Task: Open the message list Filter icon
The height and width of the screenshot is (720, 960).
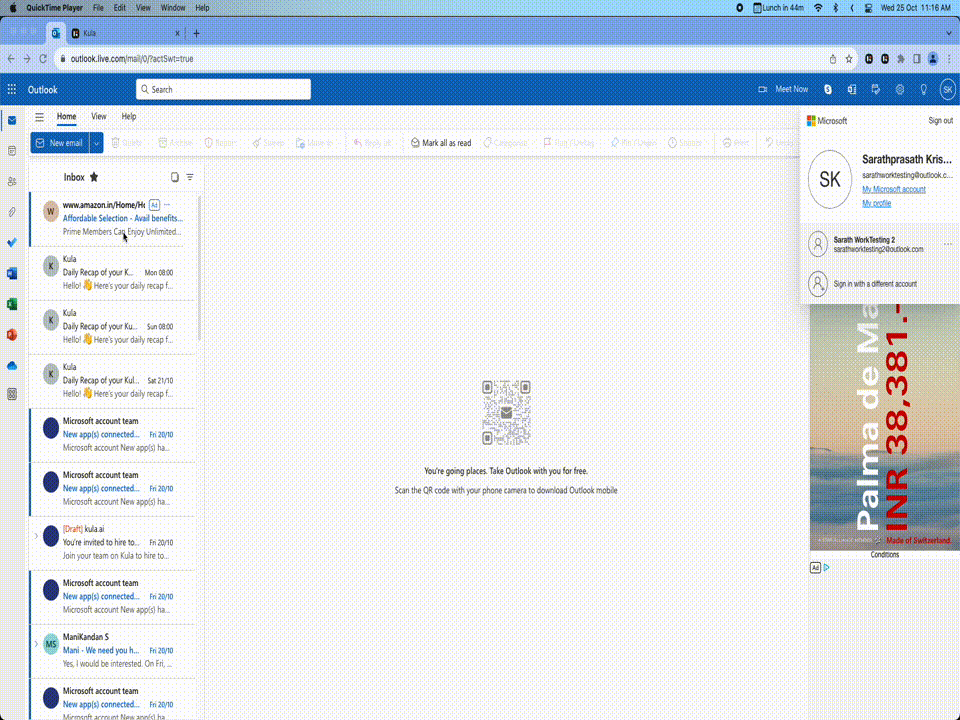Action: [190, 177]
